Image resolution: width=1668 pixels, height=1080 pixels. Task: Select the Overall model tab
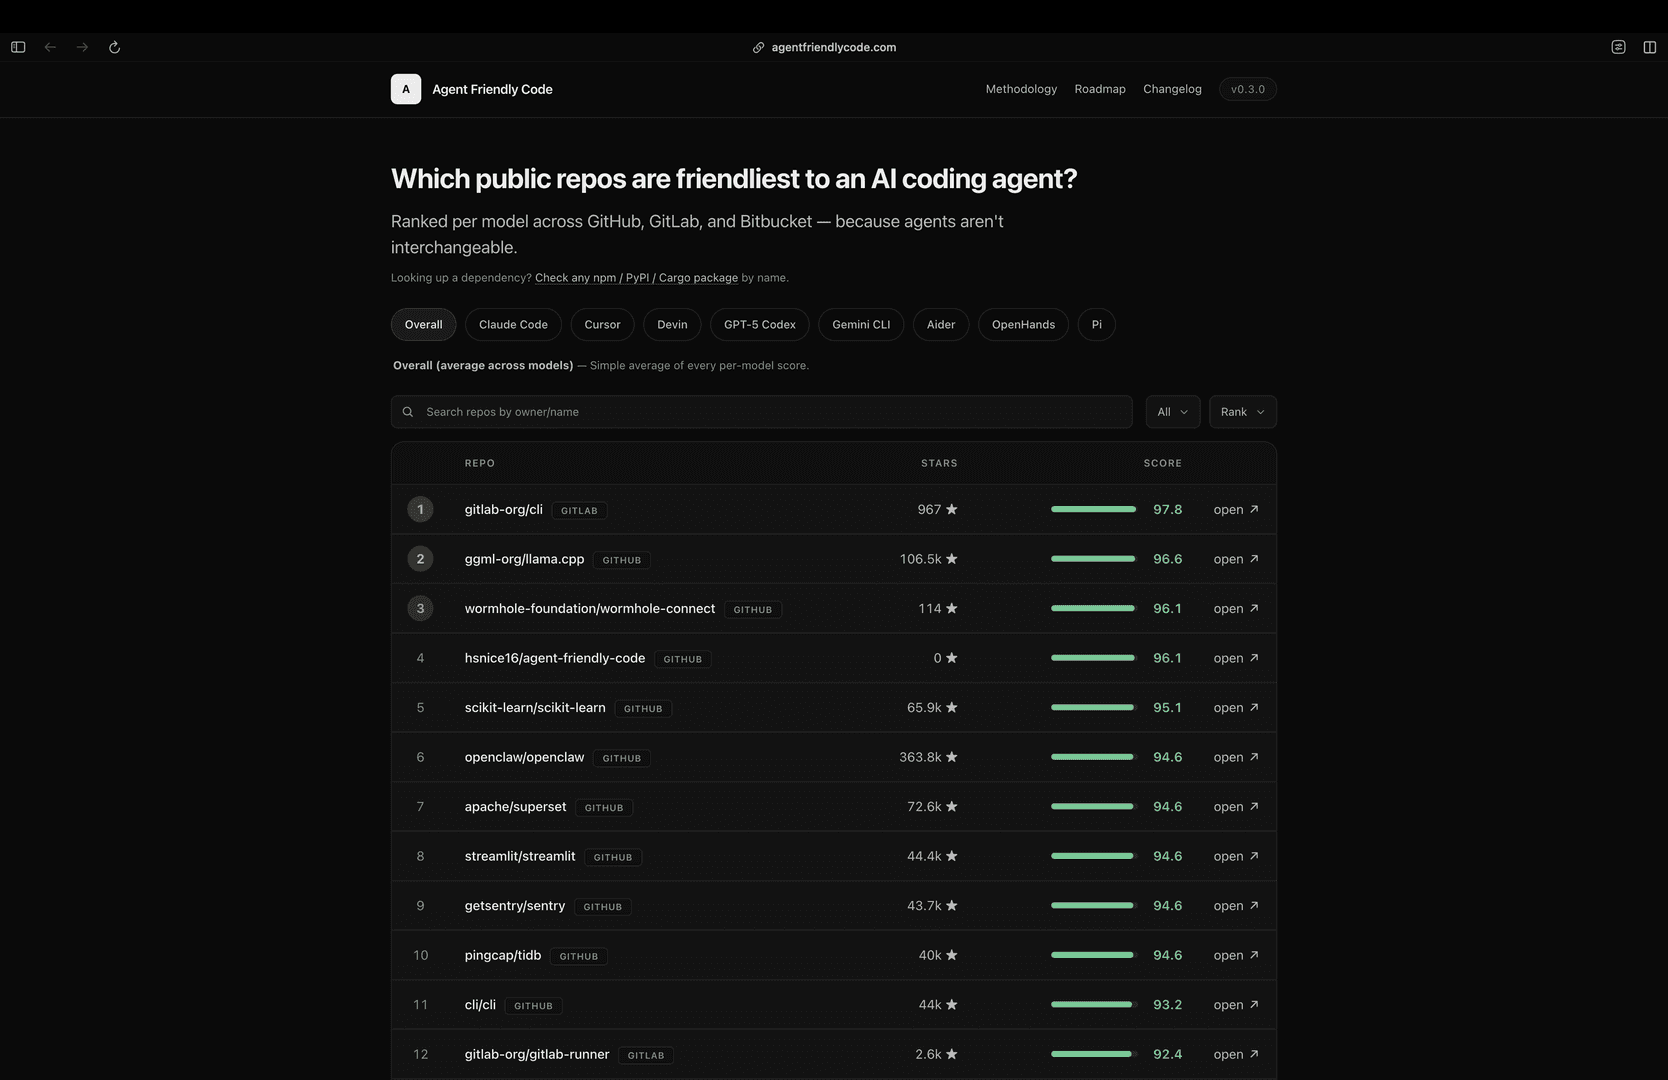pyautogui.click(x=423, y=324)
